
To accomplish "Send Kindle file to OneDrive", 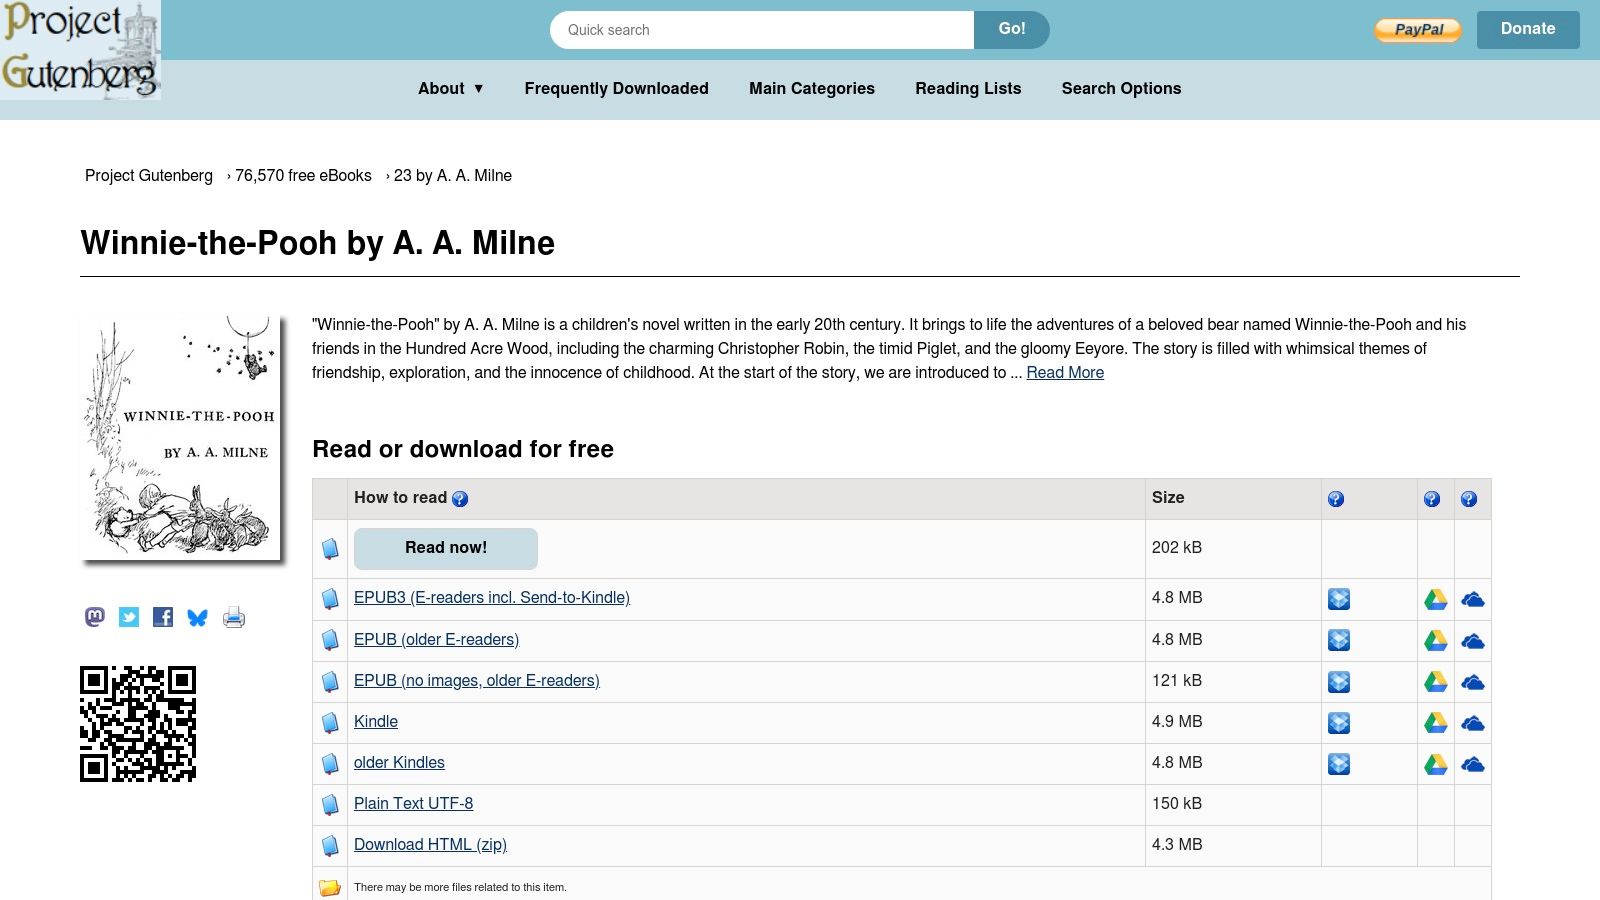I will coord(1473,723).
